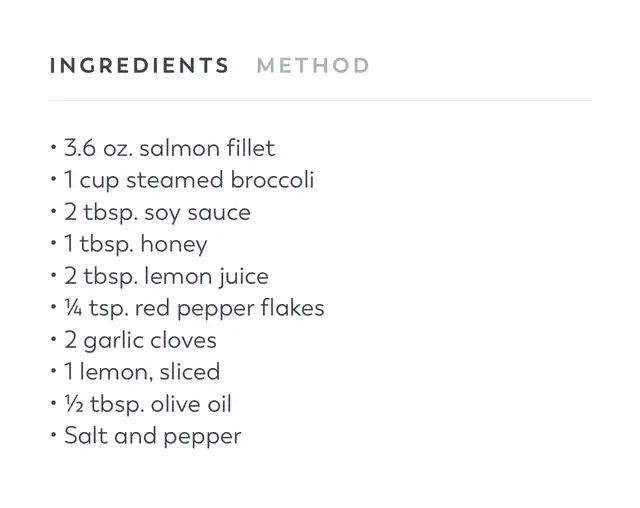Viewport: 640px width, 508px height.
Task: Click the bullet next to honey
Action: (53, 245)
